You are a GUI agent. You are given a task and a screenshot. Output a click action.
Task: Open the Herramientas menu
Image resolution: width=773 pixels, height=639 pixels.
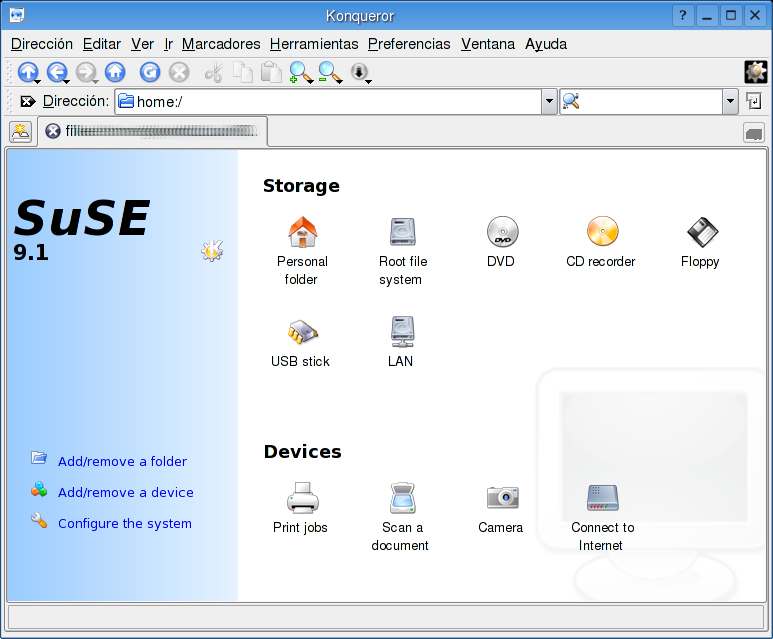(314, 44)
